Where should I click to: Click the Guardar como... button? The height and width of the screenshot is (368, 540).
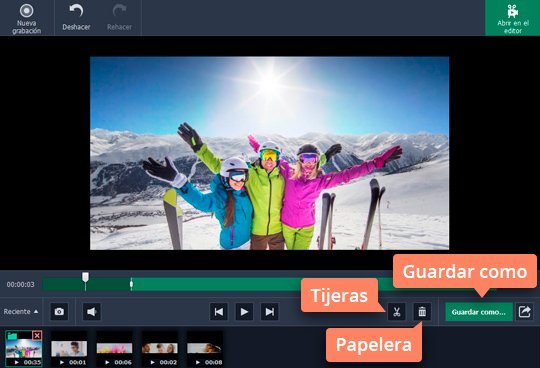[x=479, y=312]
